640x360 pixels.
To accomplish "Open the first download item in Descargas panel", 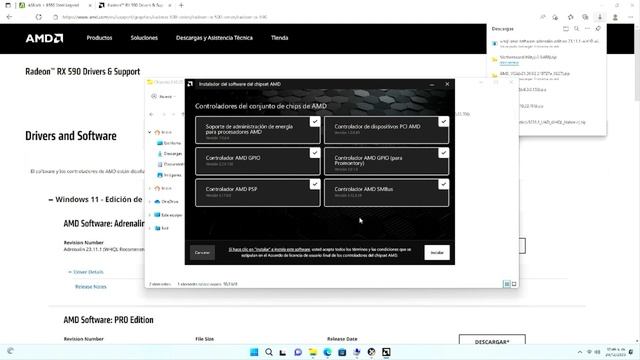I will [x=546, y=43].
